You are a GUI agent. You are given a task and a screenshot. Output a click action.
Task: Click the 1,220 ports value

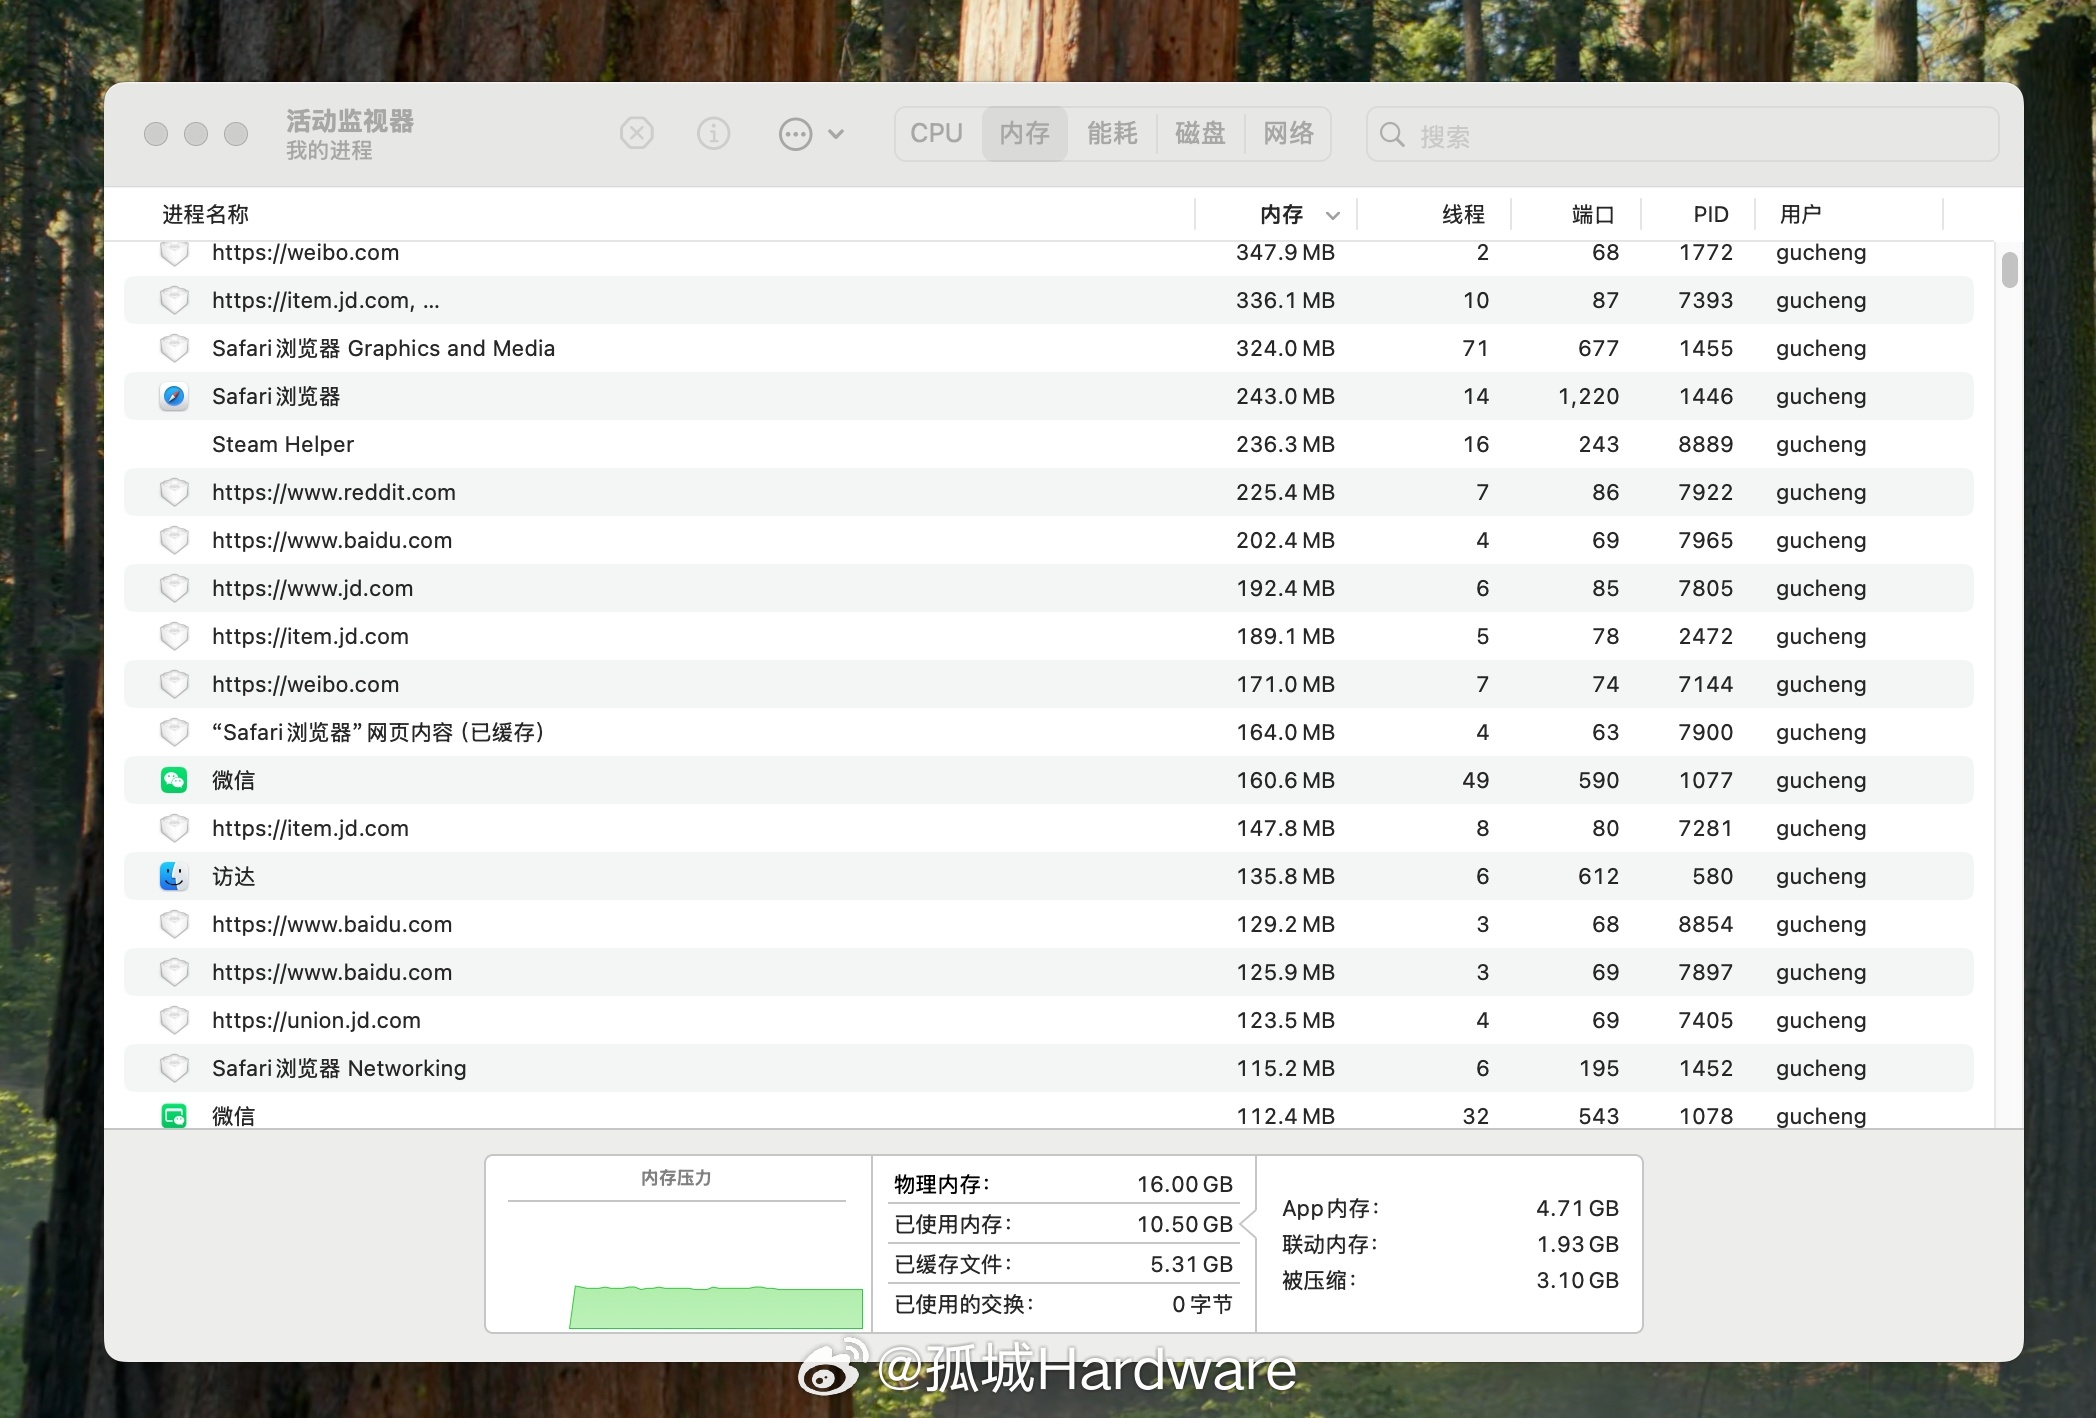click(x=1588, y=396)
